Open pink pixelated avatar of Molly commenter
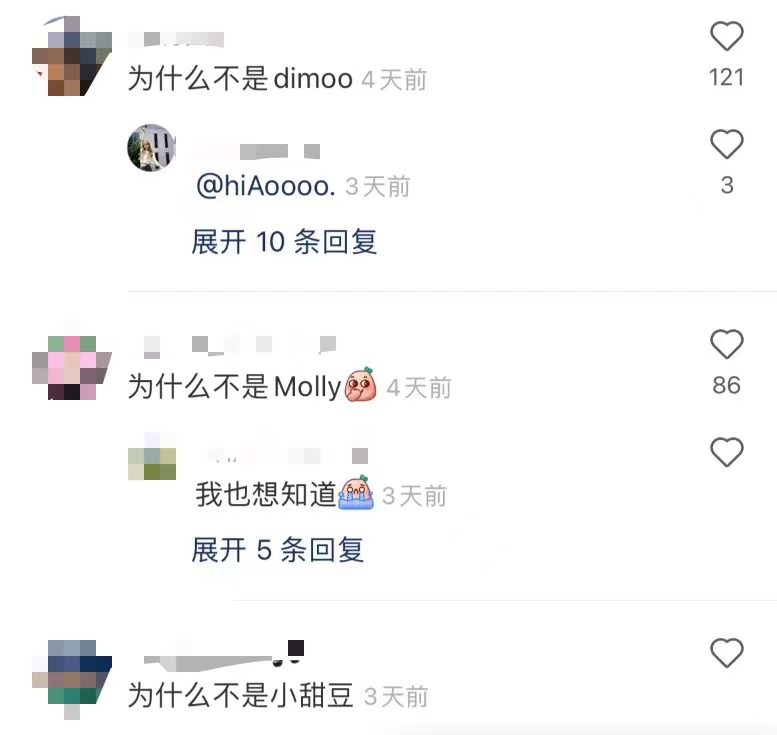 tap(72, 368)
